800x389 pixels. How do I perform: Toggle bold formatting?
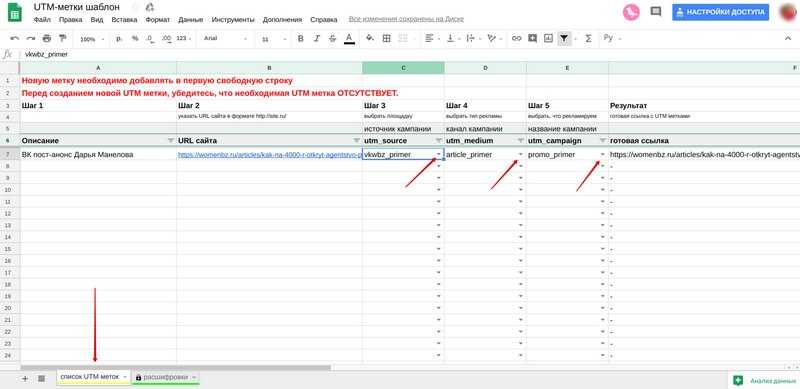tap(301, 39)
